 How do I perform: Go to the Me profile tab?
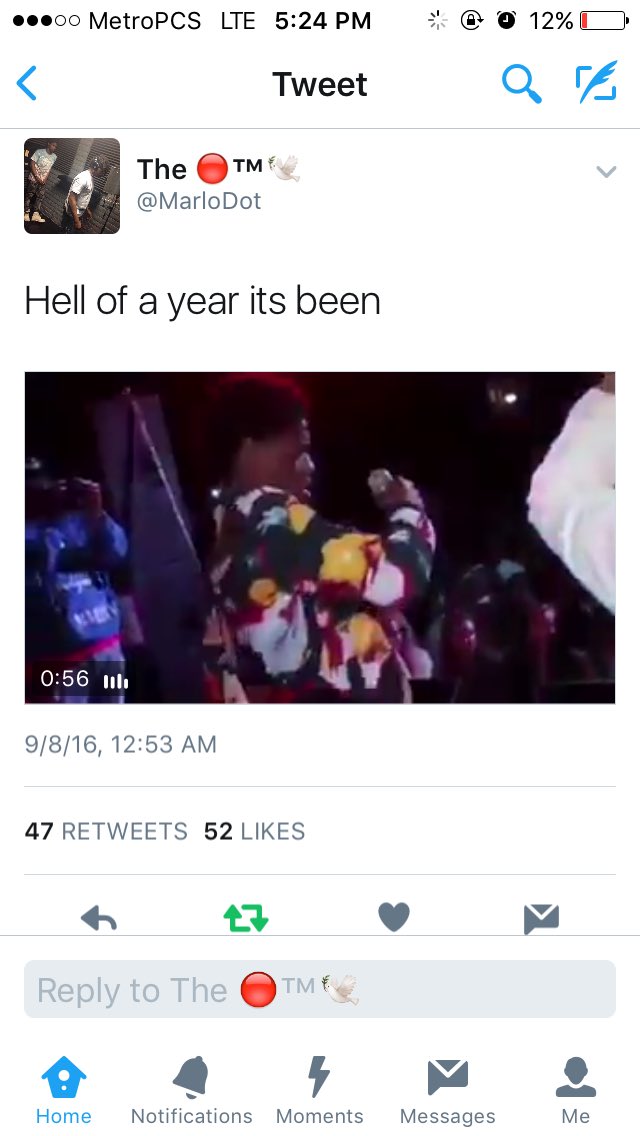575,1091
